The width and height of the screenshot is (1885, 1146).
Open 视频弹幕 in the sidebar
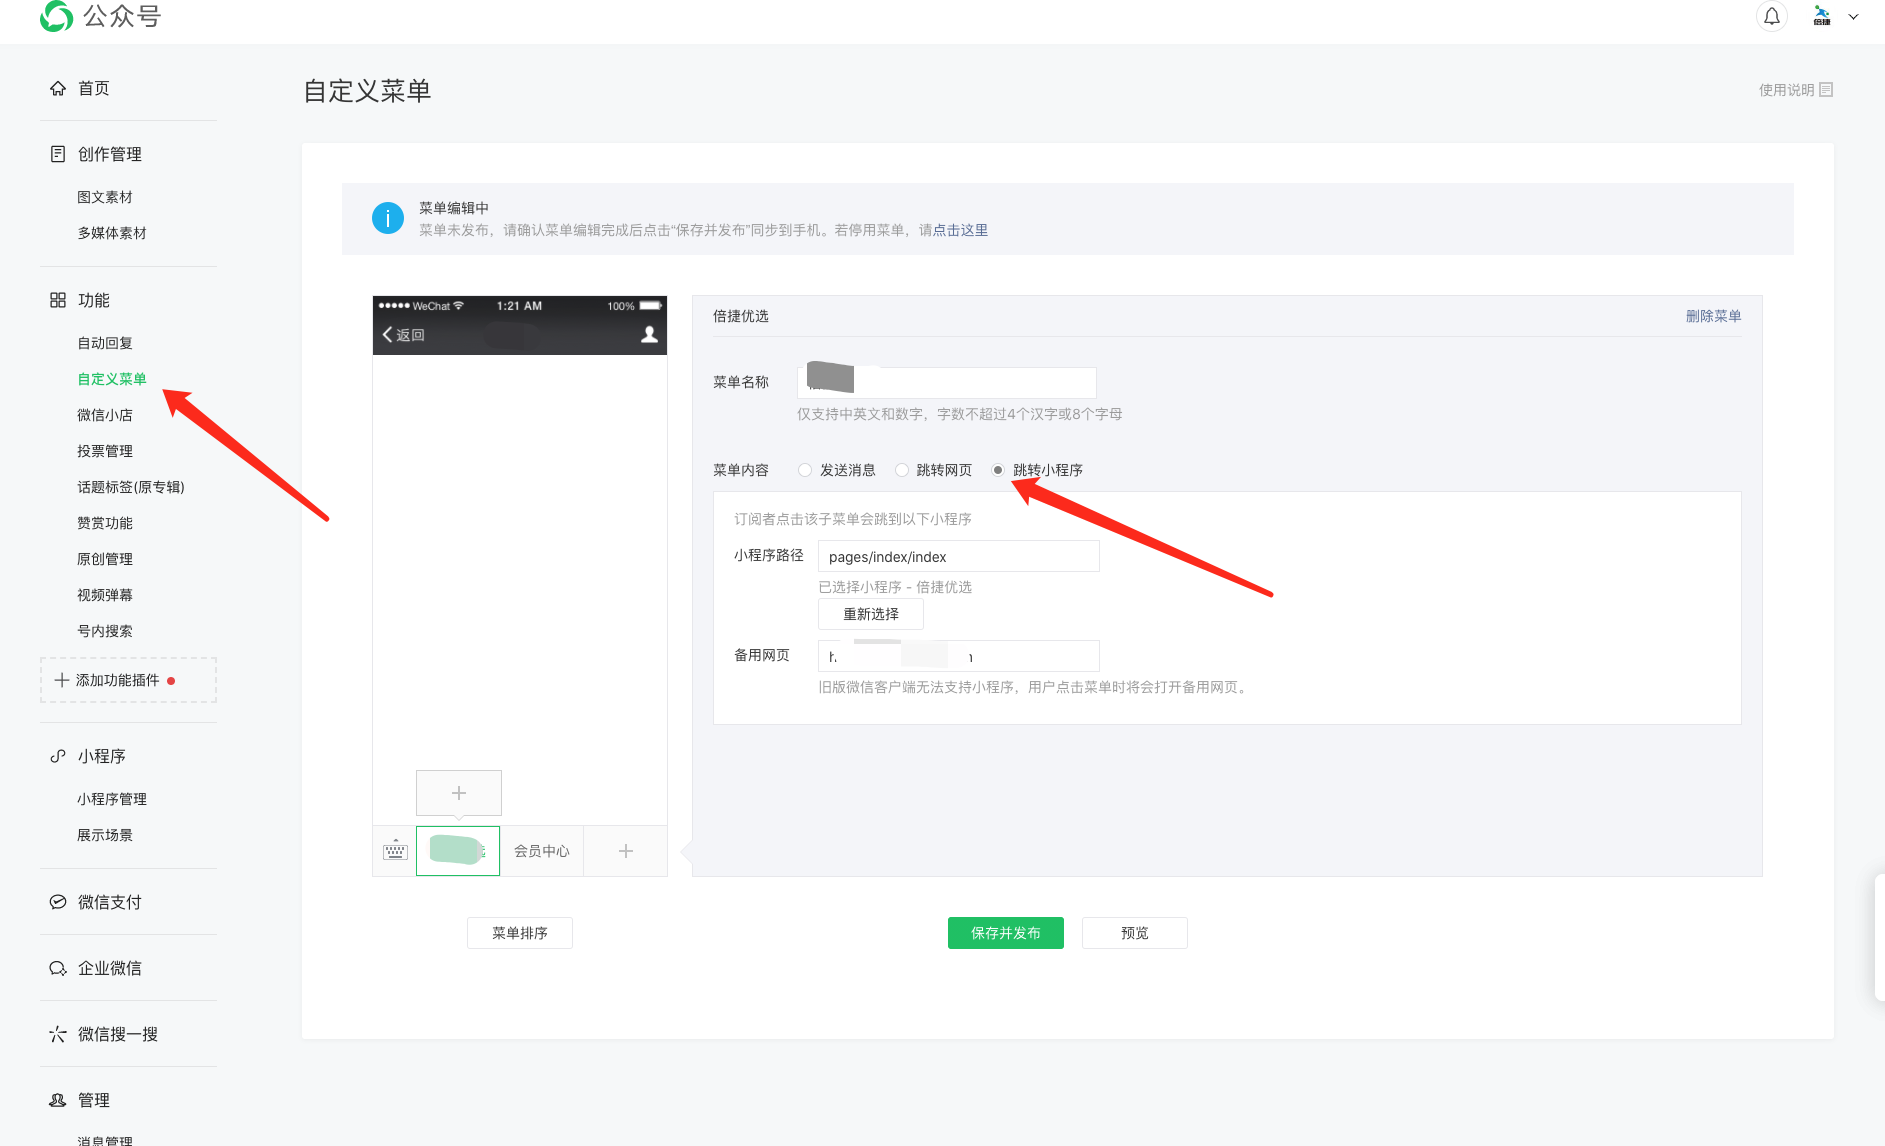pyautogui.click(x=105, y=595)
